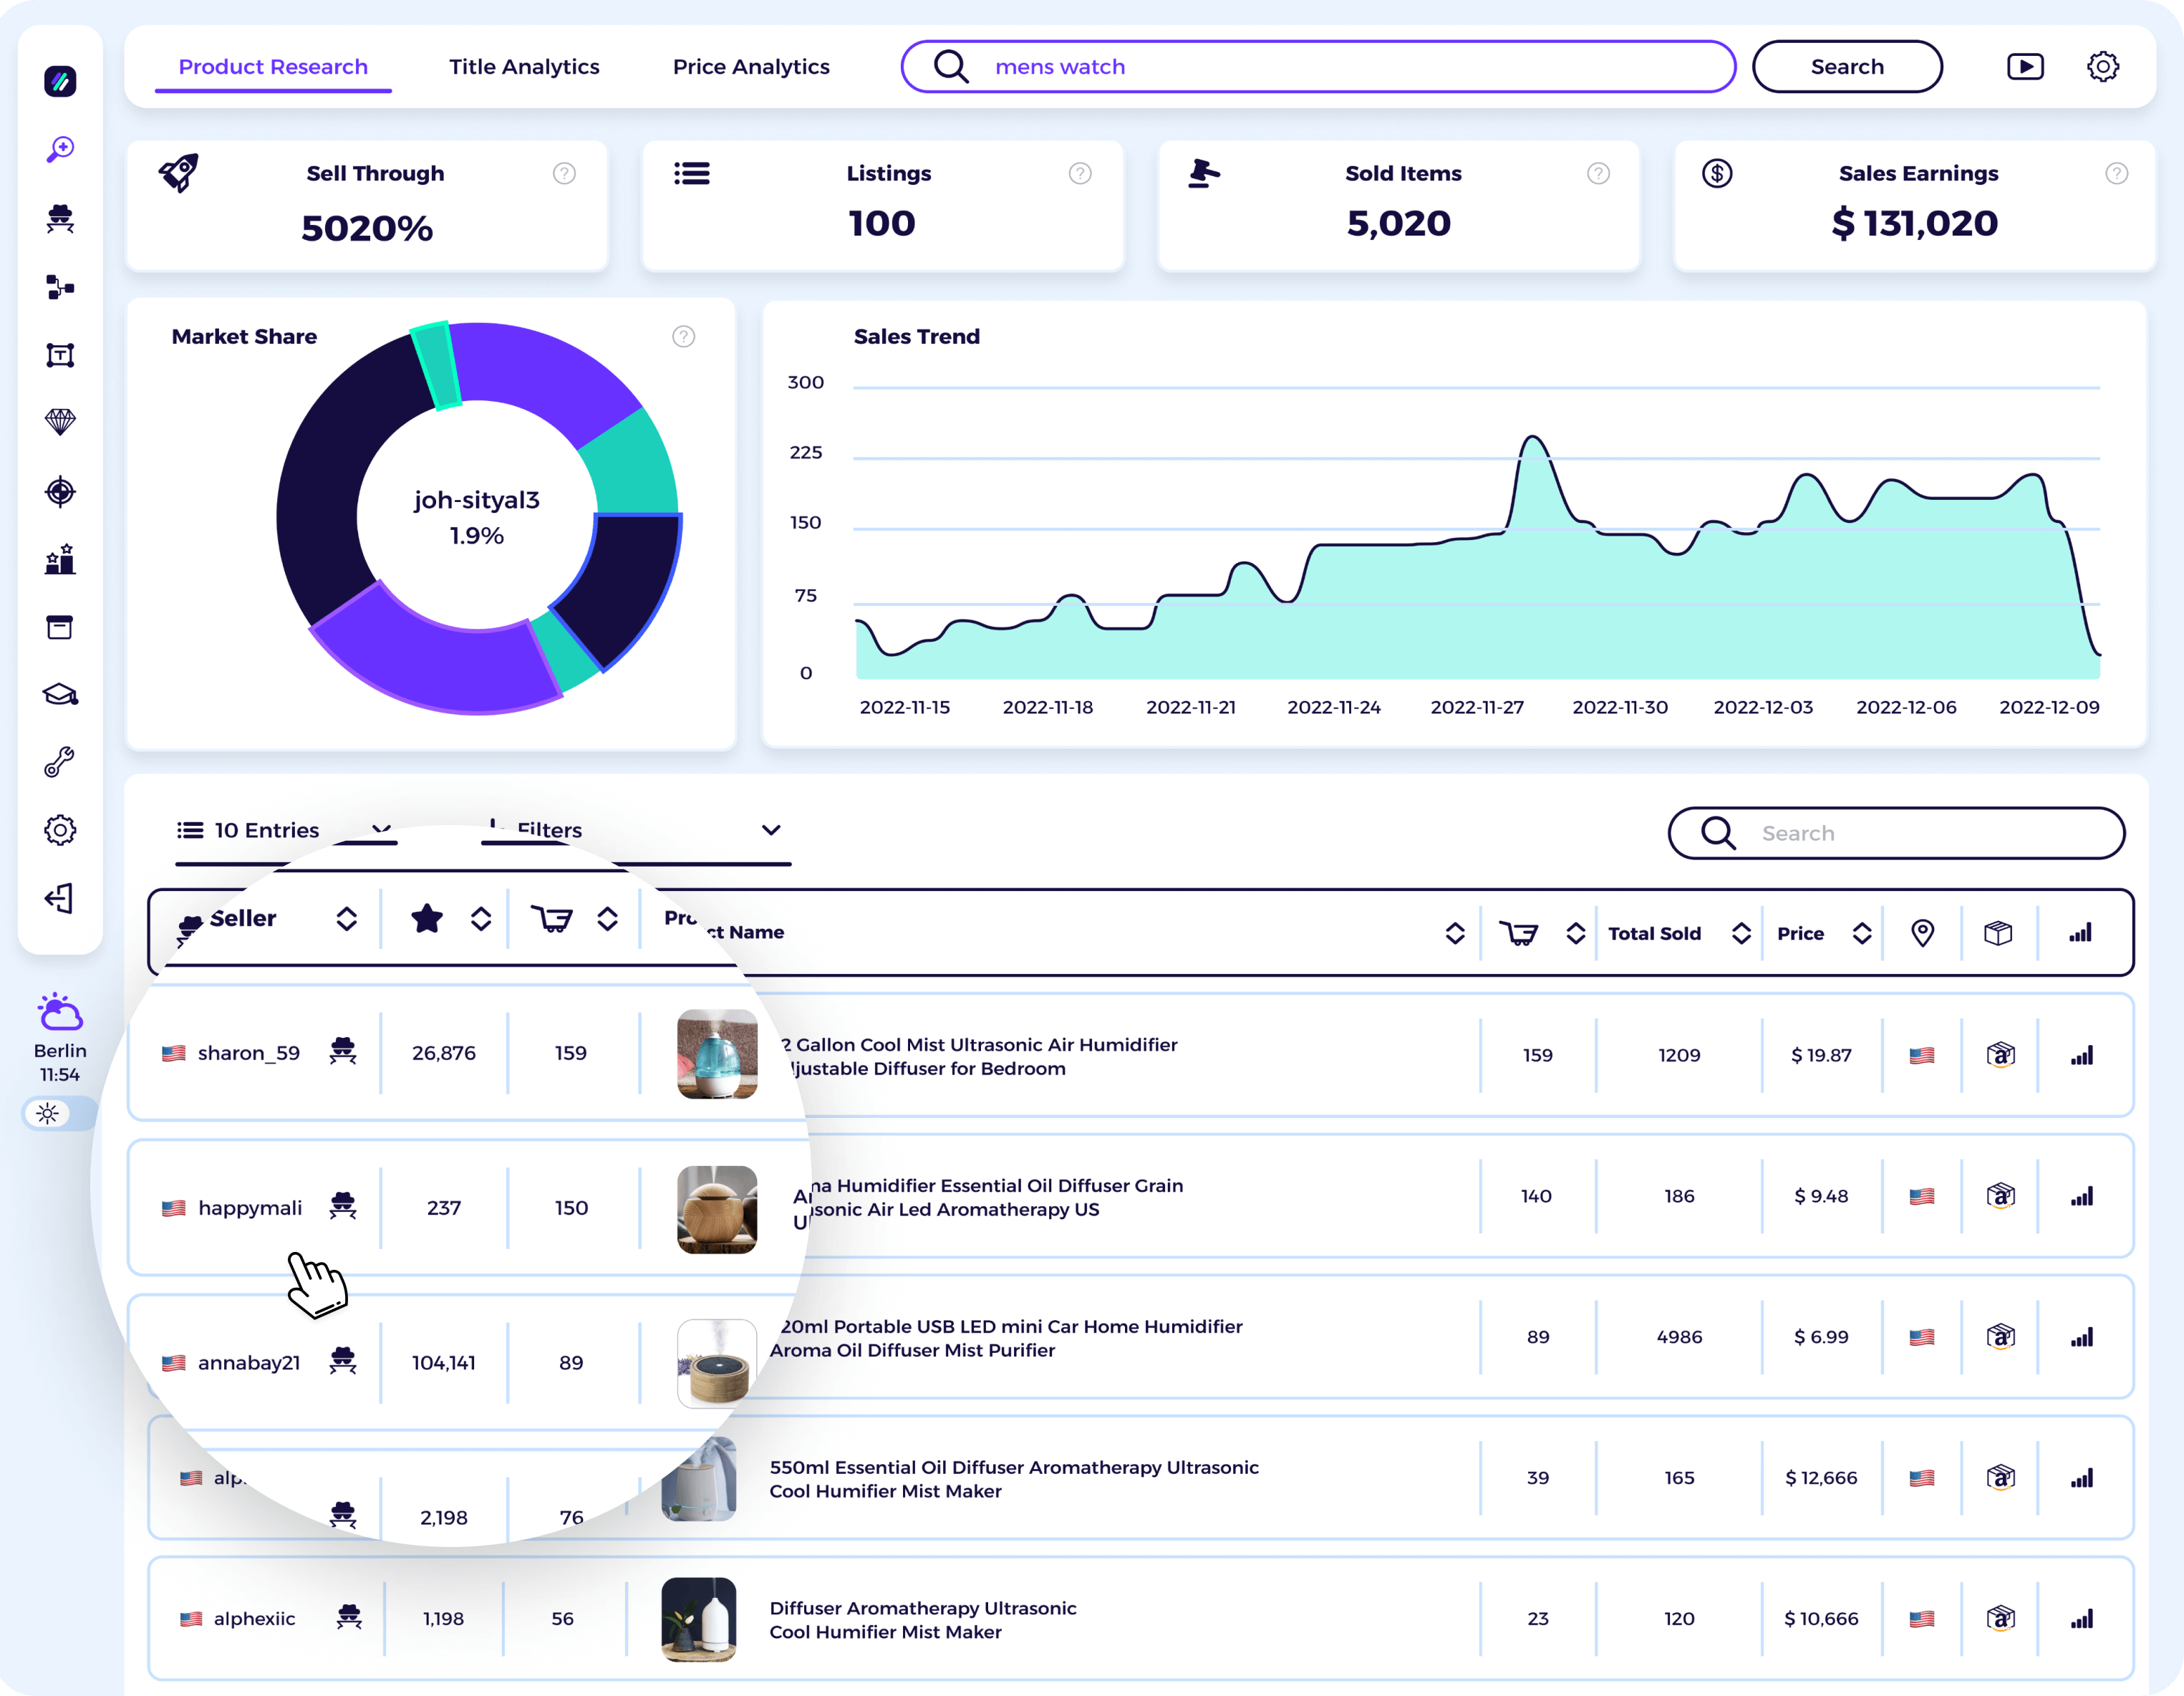Open seller alphexiic
This screenshot has width=2184, height=1696.
tap(254, 1619)
